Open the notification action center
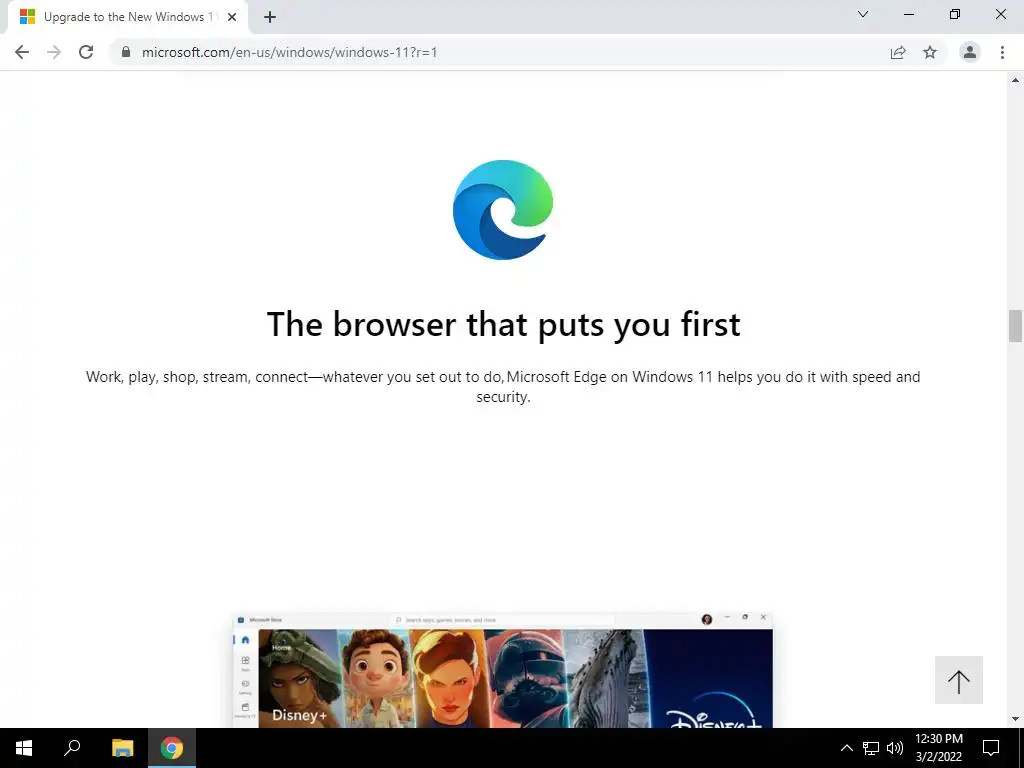Viewport: 1024px width, 768px height. point(991,748)
